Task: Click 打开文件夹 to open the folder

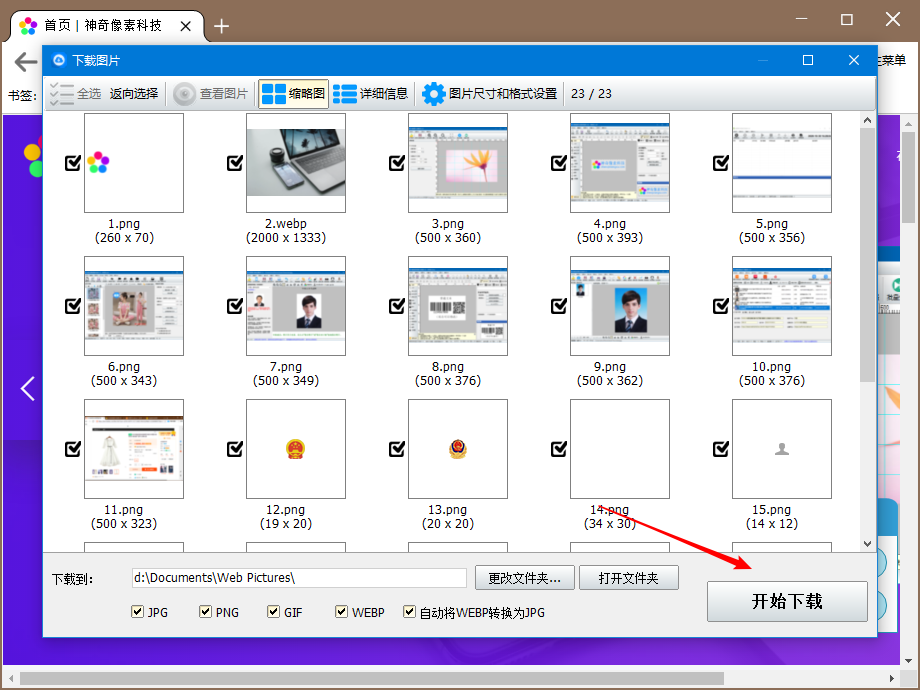Action: click(x=628, y=577)
